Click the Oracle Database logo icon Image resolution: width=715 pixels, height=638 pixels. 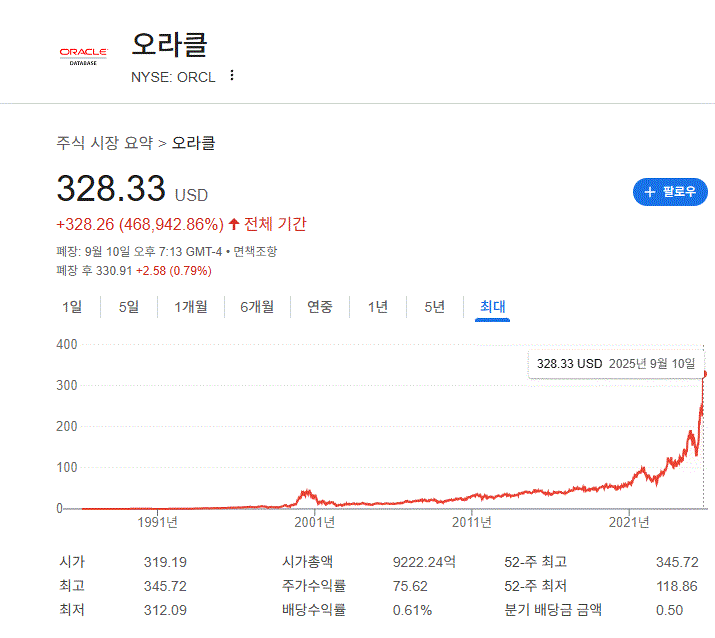coord(84,55)
